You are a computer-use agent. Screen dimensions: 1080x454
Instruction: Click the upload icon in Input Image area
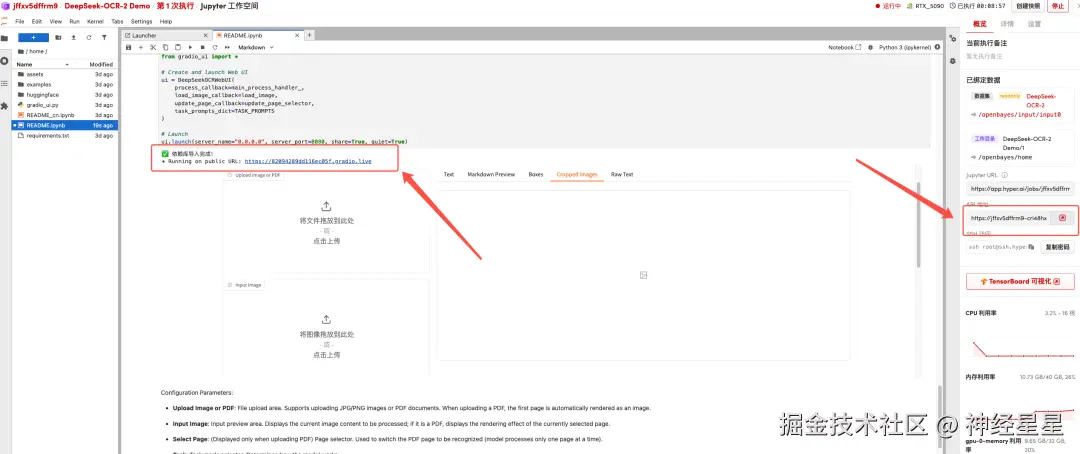[x=326, y=320]
